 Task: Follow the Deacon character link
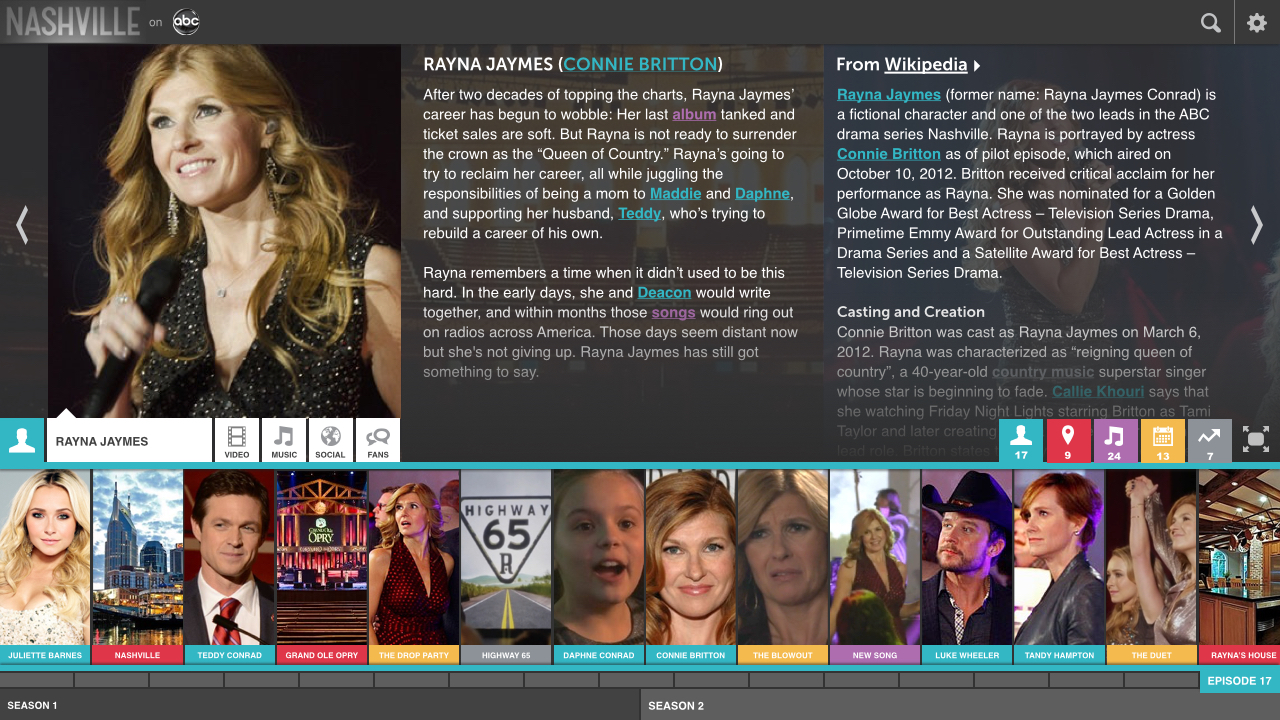664,293
